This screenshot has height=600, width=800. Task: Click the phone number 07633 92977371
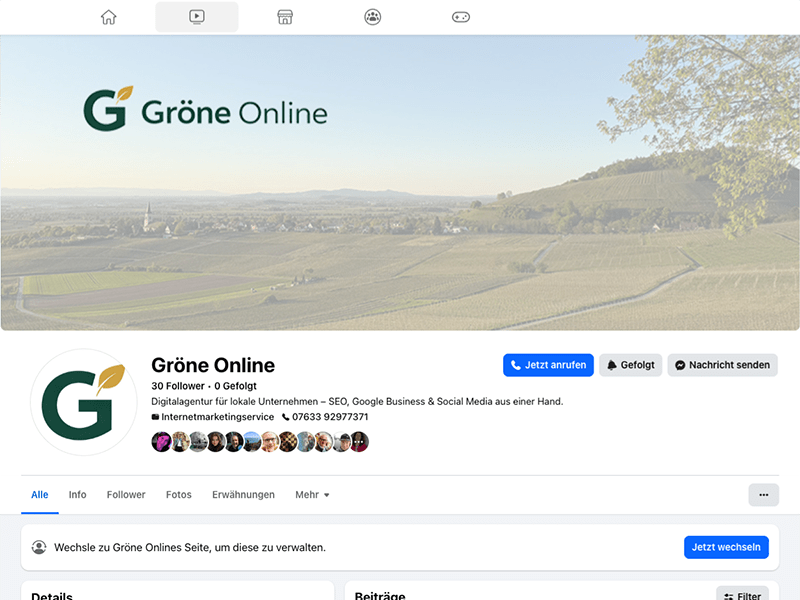click(330, 417)
